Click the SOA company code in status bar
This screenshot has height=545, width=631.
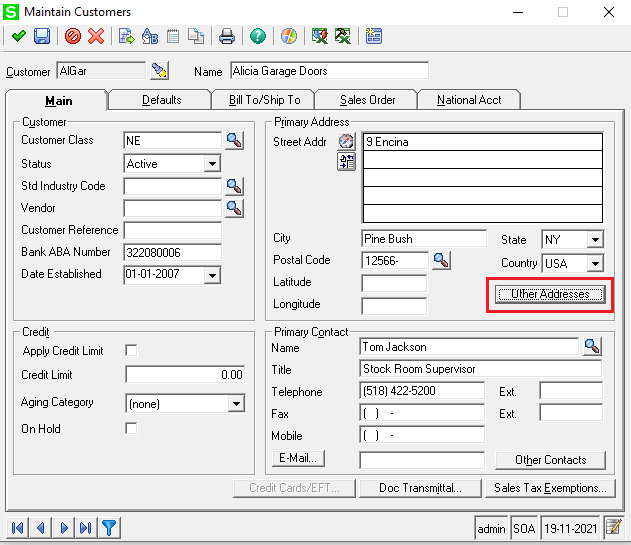pos(524,528)
